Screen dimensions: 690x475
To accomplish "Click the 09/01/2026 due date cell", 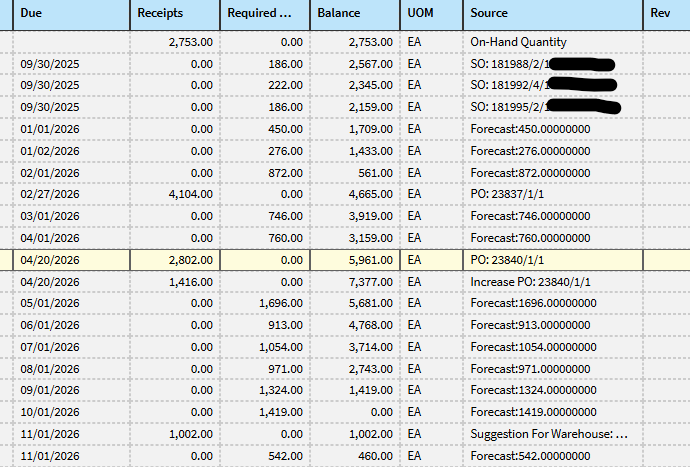I will [72, 390].
